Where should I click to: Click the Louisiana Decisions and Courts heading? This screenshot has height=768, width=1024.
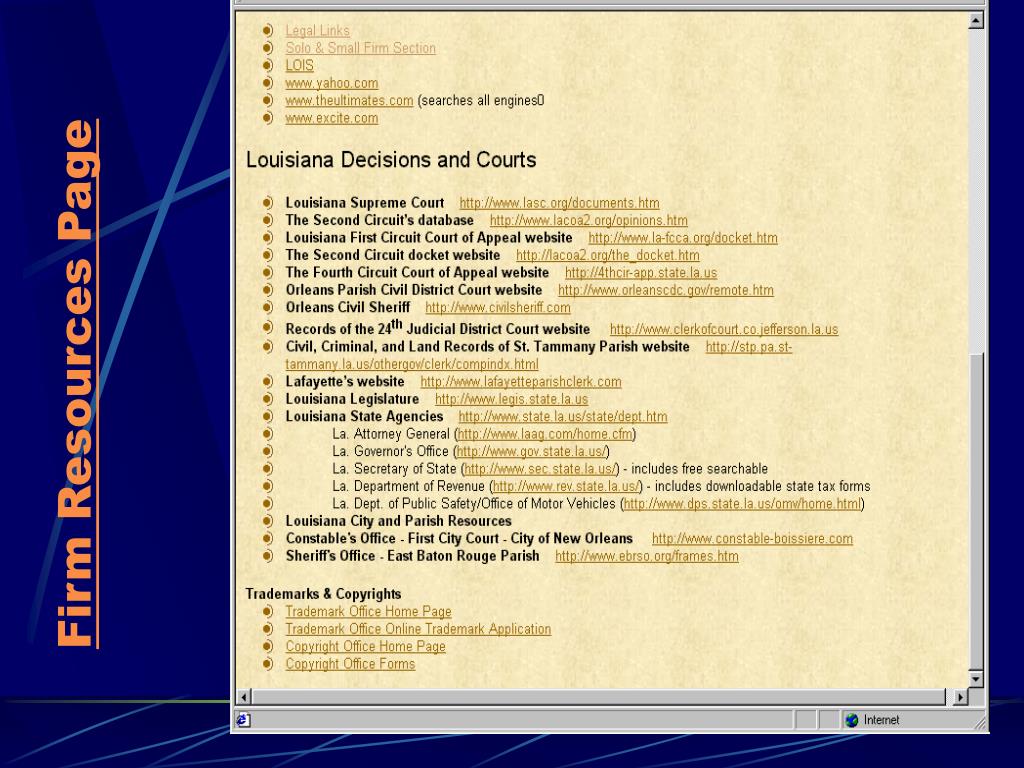point(391,160)
